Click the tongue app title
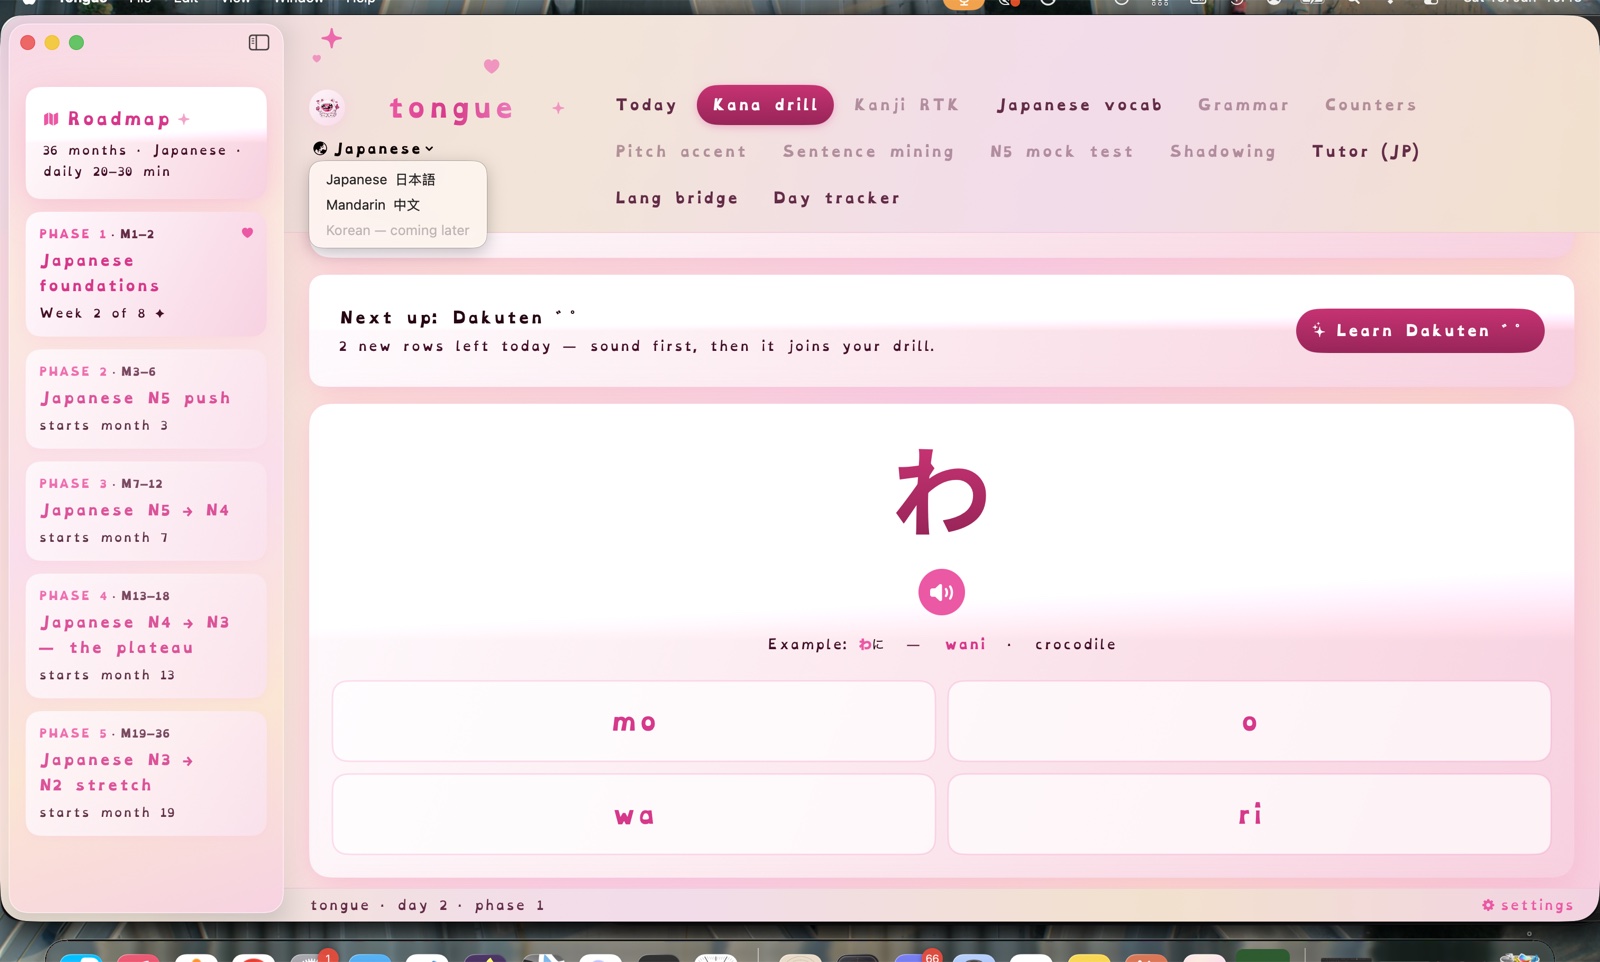 (x=451, y=107)
